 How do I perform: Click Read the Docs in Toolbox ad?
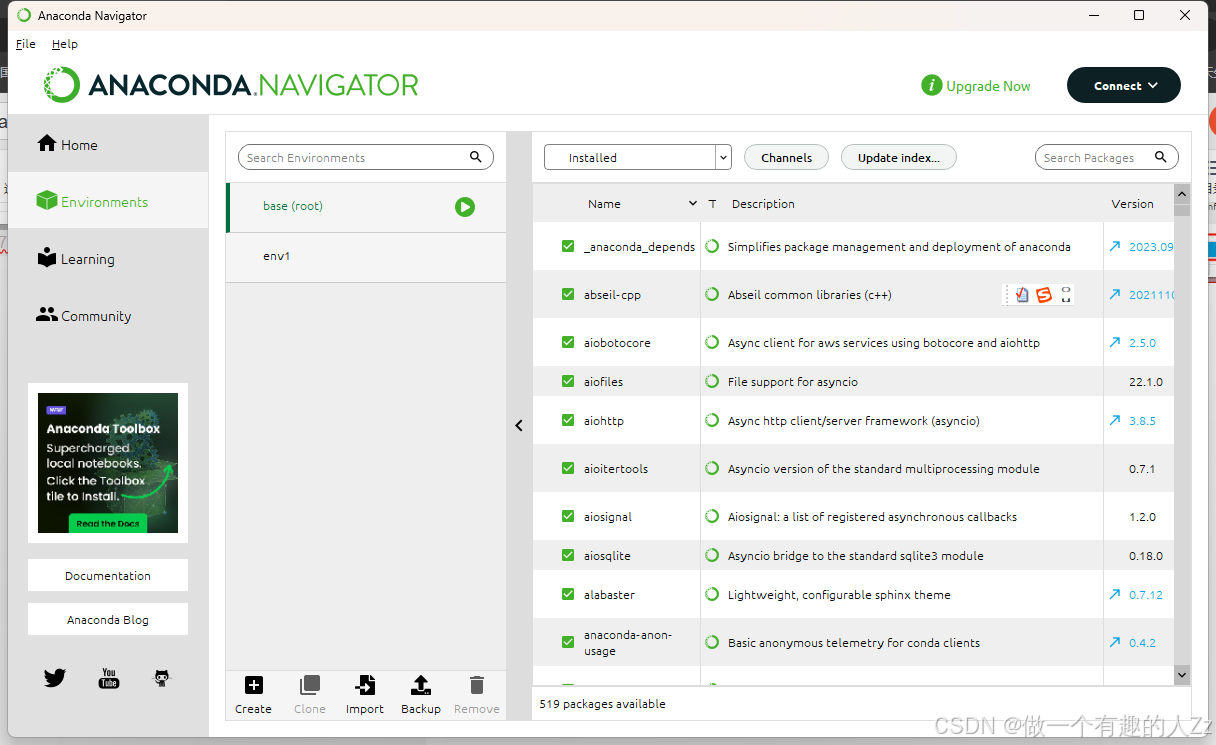pyautogui.click(x=109, y=523)
